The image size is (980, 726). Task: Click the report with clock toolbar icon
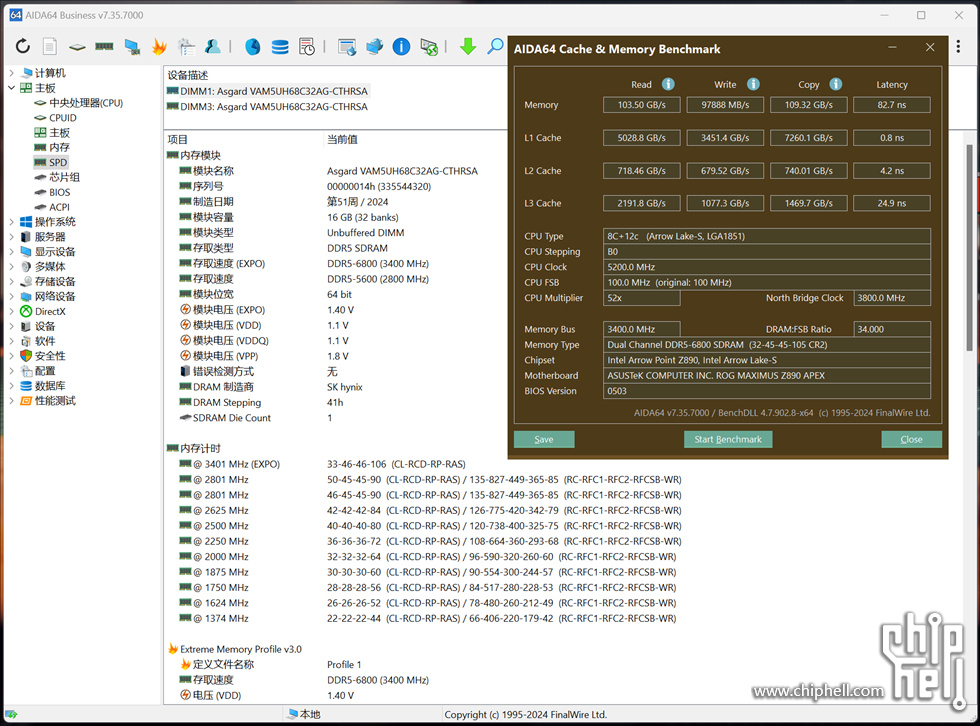coord(307,47)
